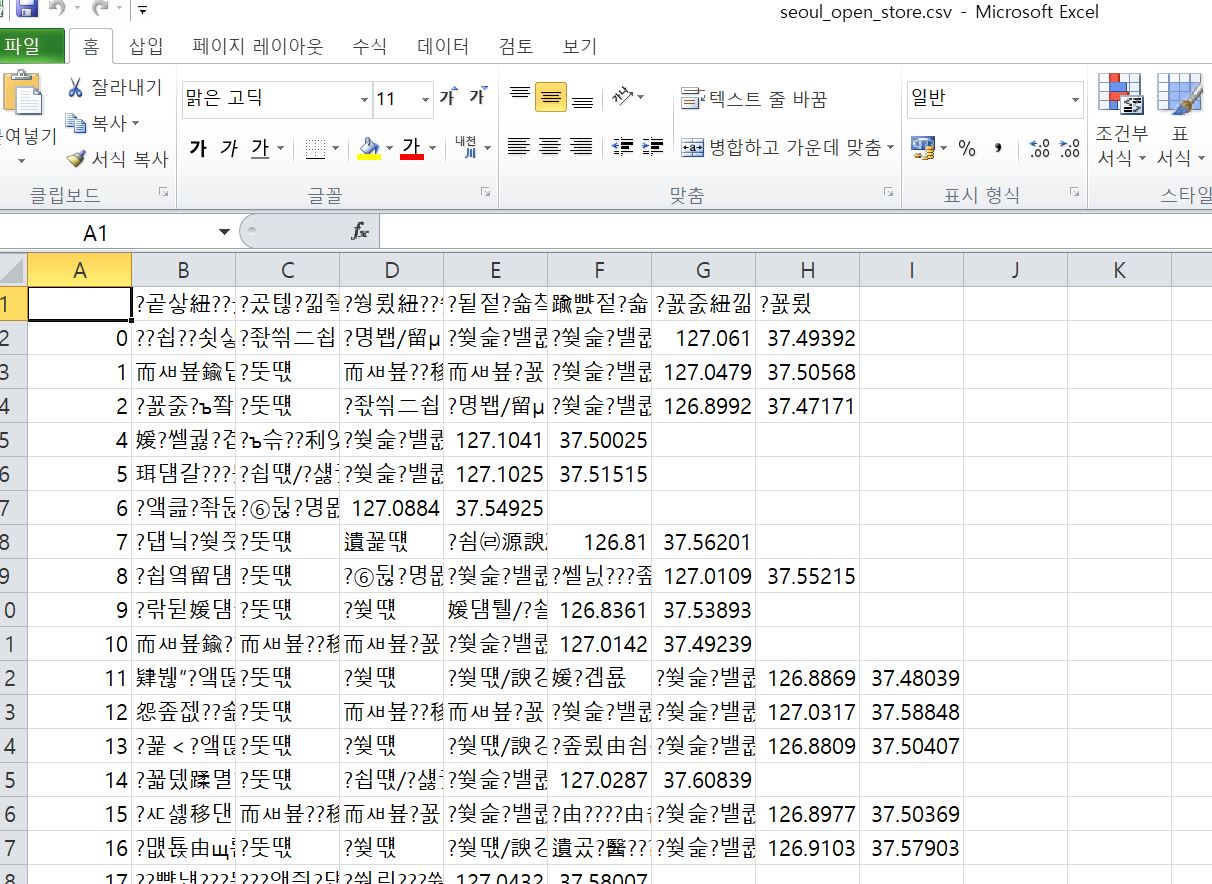
Task: Open 조건부 서식 conditional formatting
Action: click(x=1121, y=120)
